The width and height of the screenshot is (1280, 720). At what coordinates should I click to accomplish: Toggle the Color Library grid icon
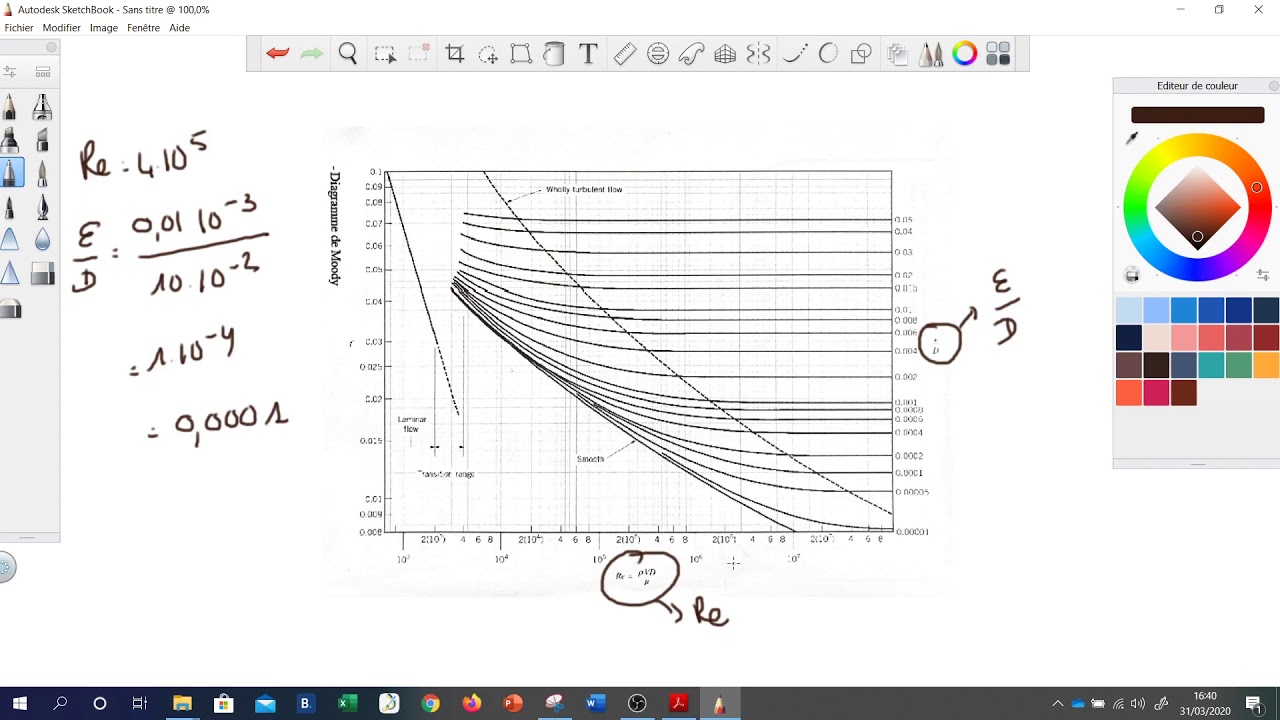tap(998, 54)
